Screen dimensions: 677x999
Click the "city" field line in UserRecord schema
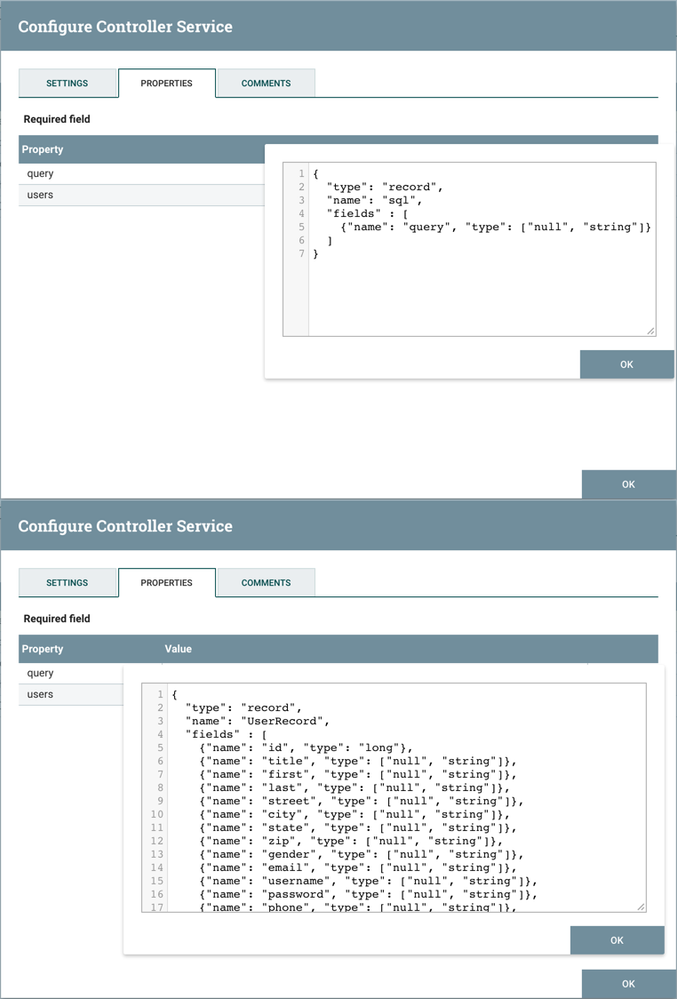[354, 815]
